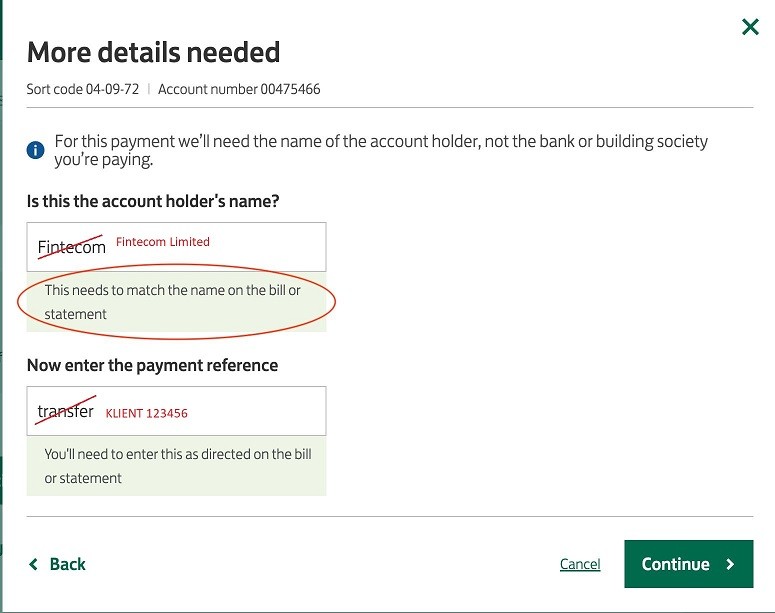Click the crossed-out Fintecom text
The width and height of the screenshot is (775, 613).
(71, 247)
